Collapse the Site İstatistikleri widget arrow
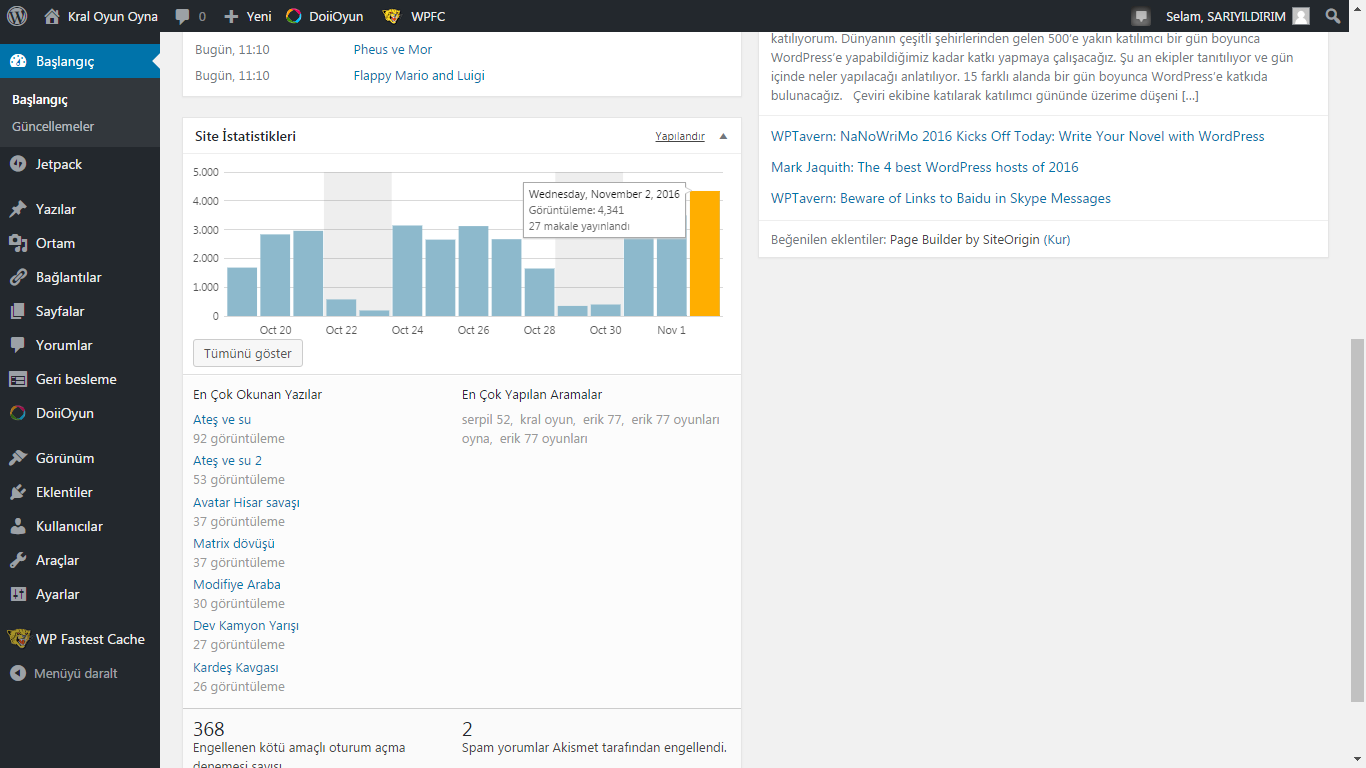Viewport: 1366px width, 768px height. 723,136
